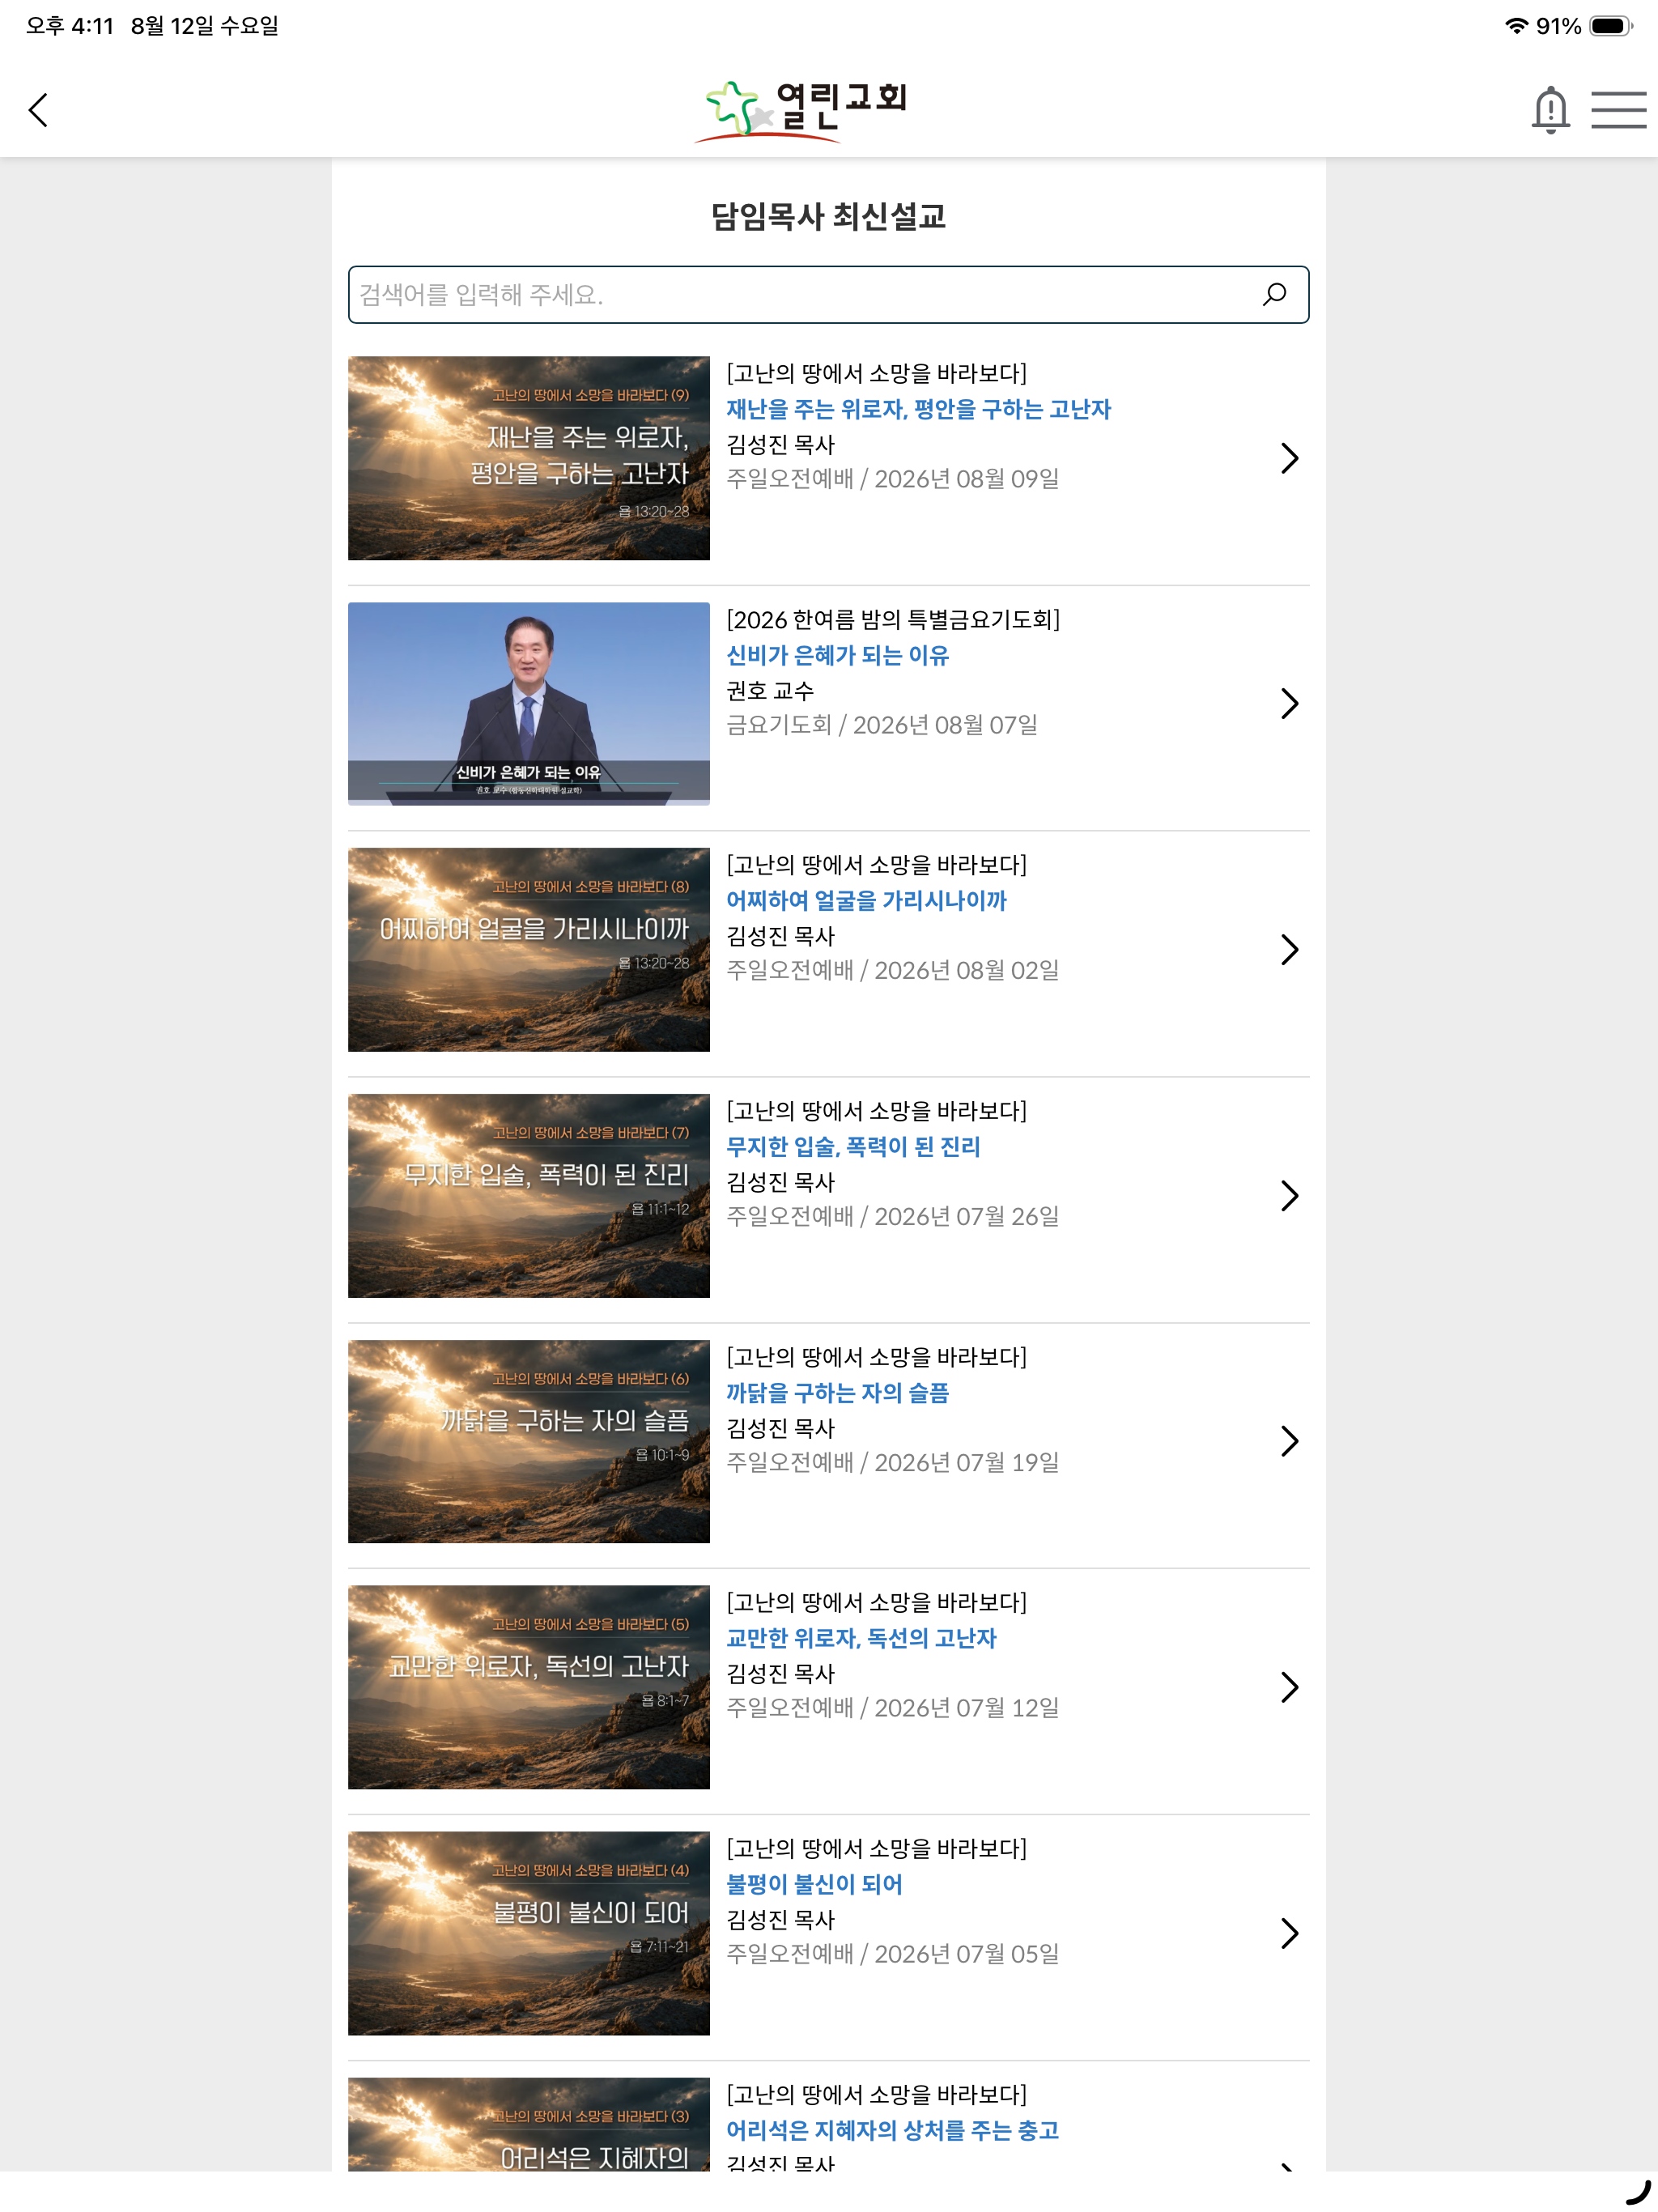
Task: Tap 김성진 목사 under 불평이 불신이 되어
Action: (x=780, y=1919)
